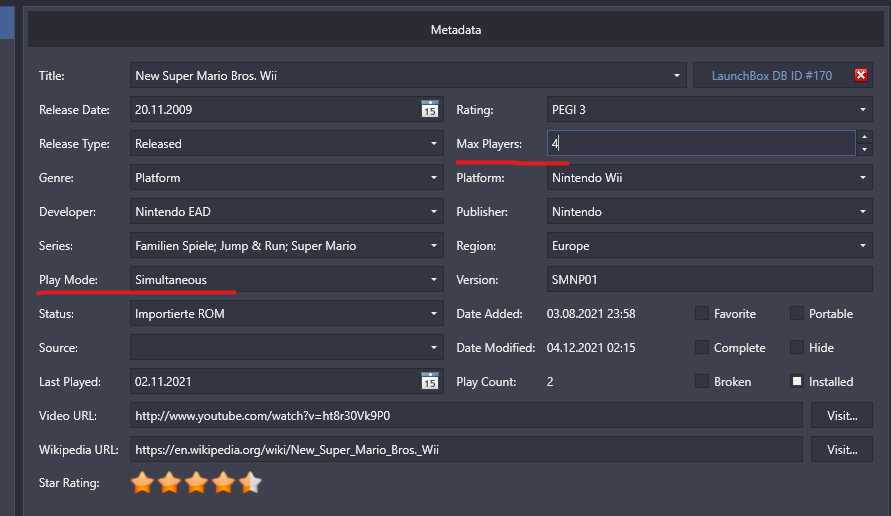Screen dimensions: 891x516
Task: Open the Platform dropdown showing Nintendo Wii
Action: [709, 177]
